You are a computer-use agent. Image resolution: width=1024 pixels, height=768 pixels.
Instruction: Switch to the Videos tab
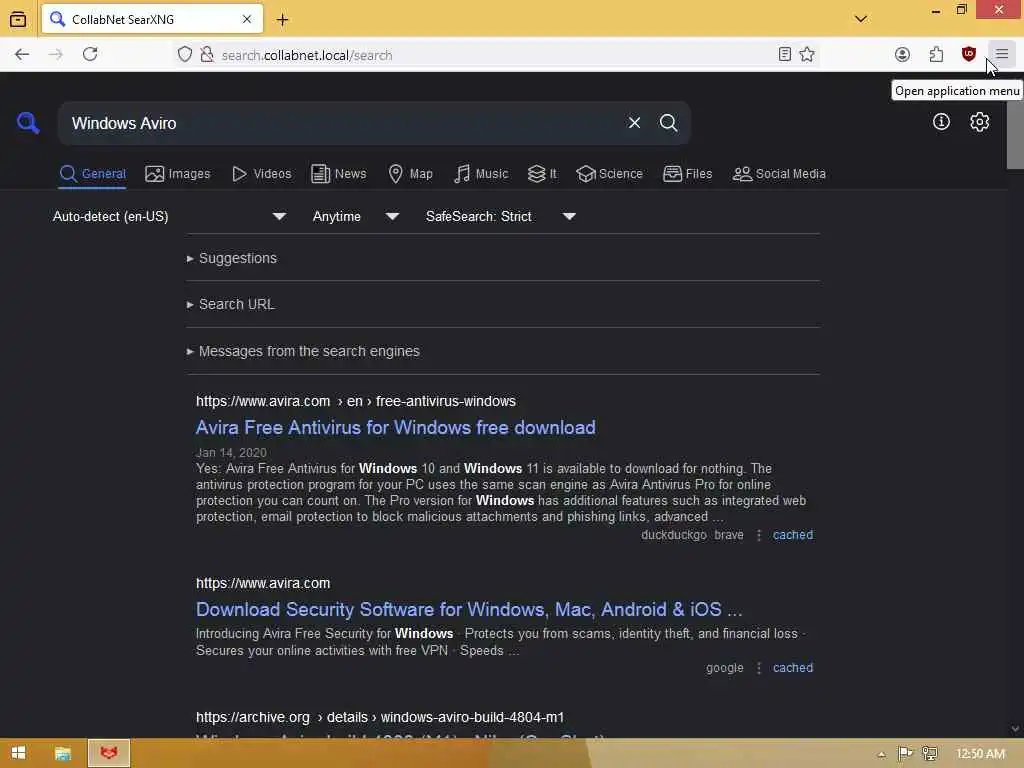tap(262, 174)
